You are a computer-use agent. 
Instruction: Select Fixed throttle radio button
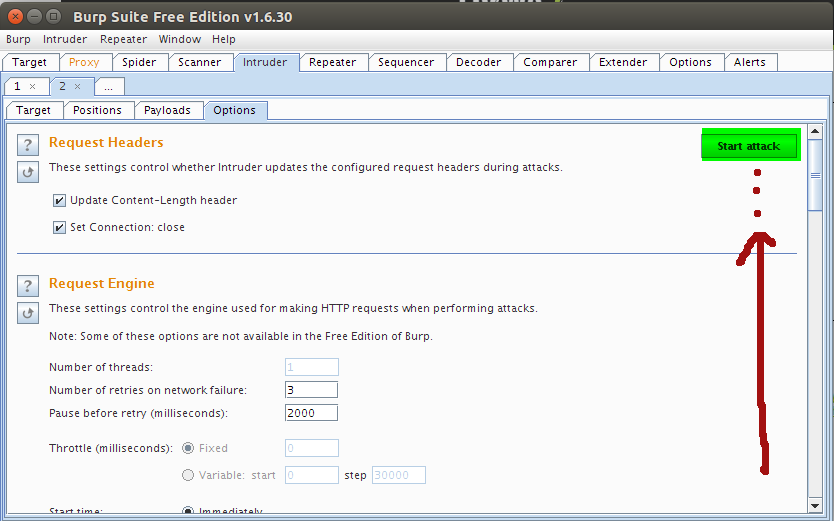pos(188,448)
